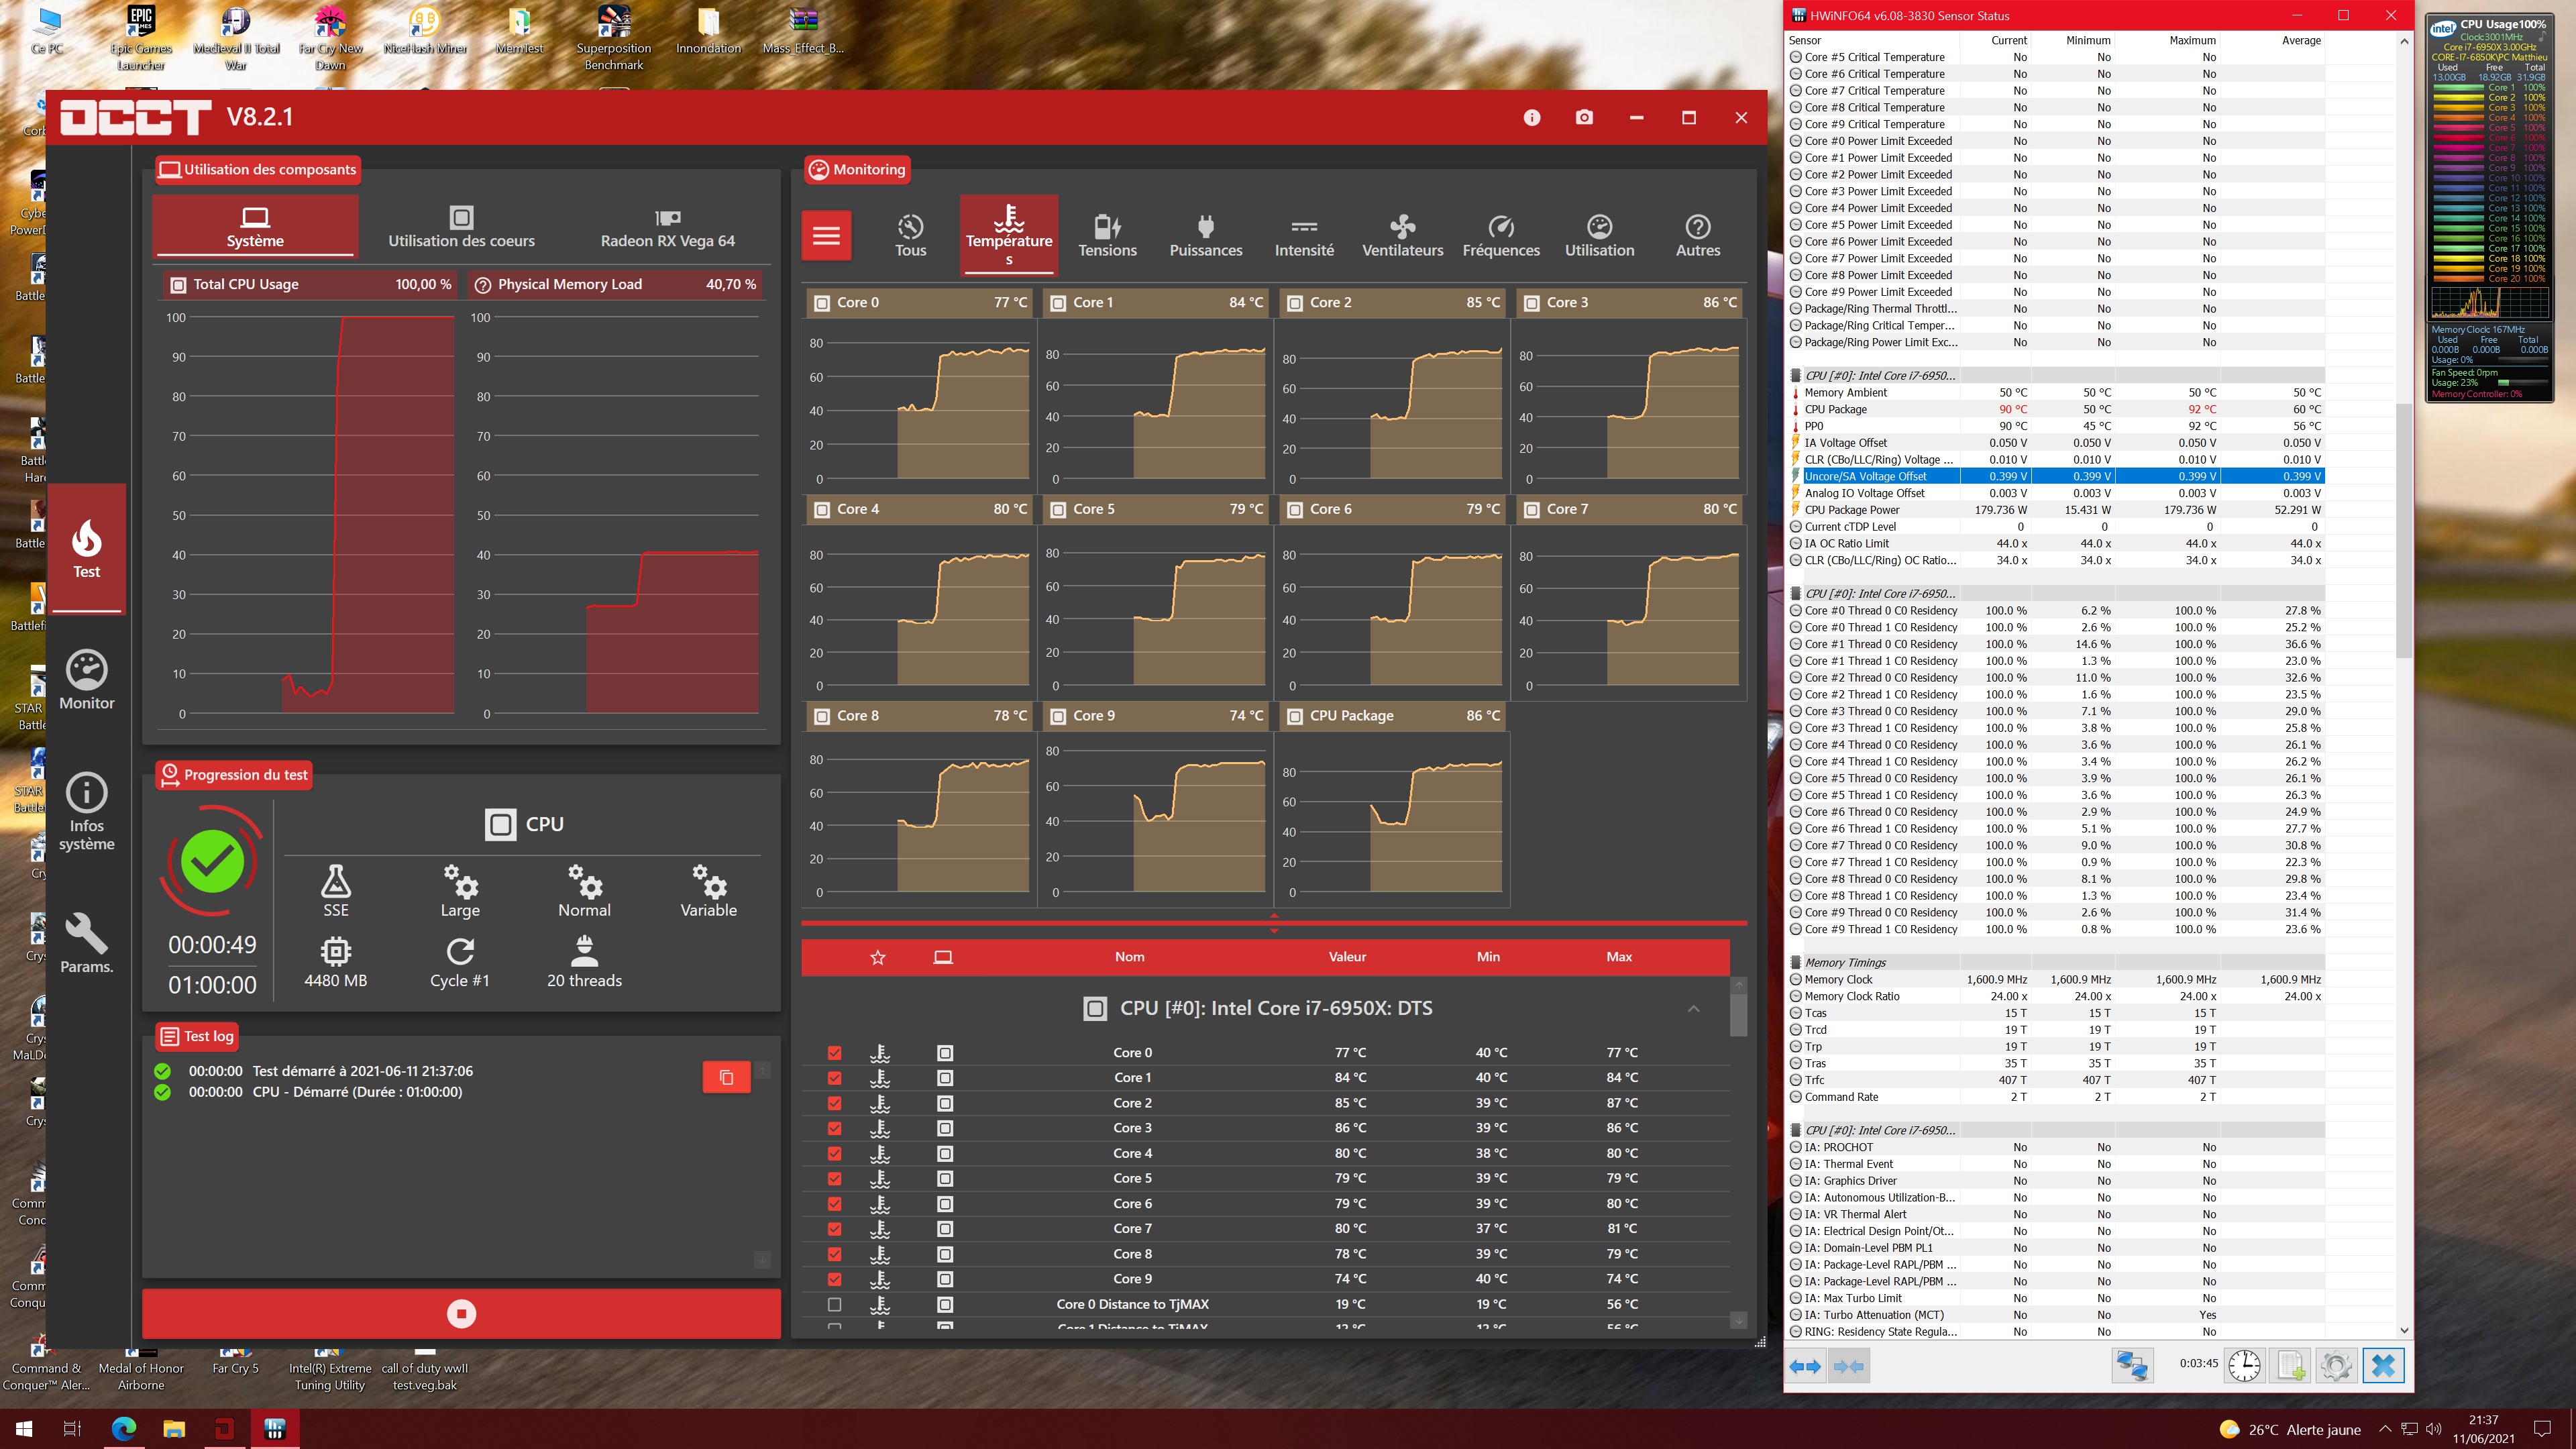The height and width of the screenshot is (1449, 2576).
Task: Switch to the Utilisation des coeurs tab
Action: coord(461,228)
